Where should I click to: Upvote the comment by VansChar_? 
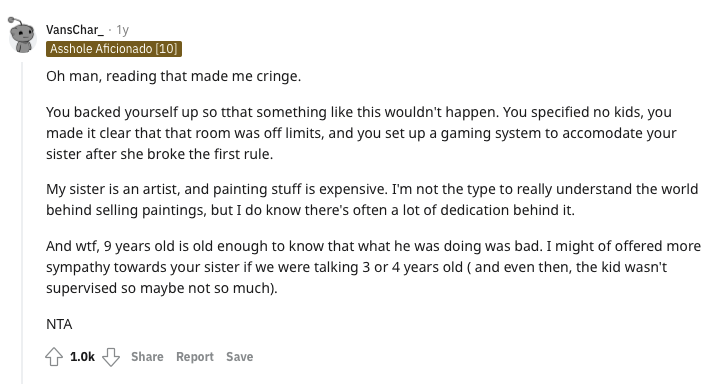54,357
